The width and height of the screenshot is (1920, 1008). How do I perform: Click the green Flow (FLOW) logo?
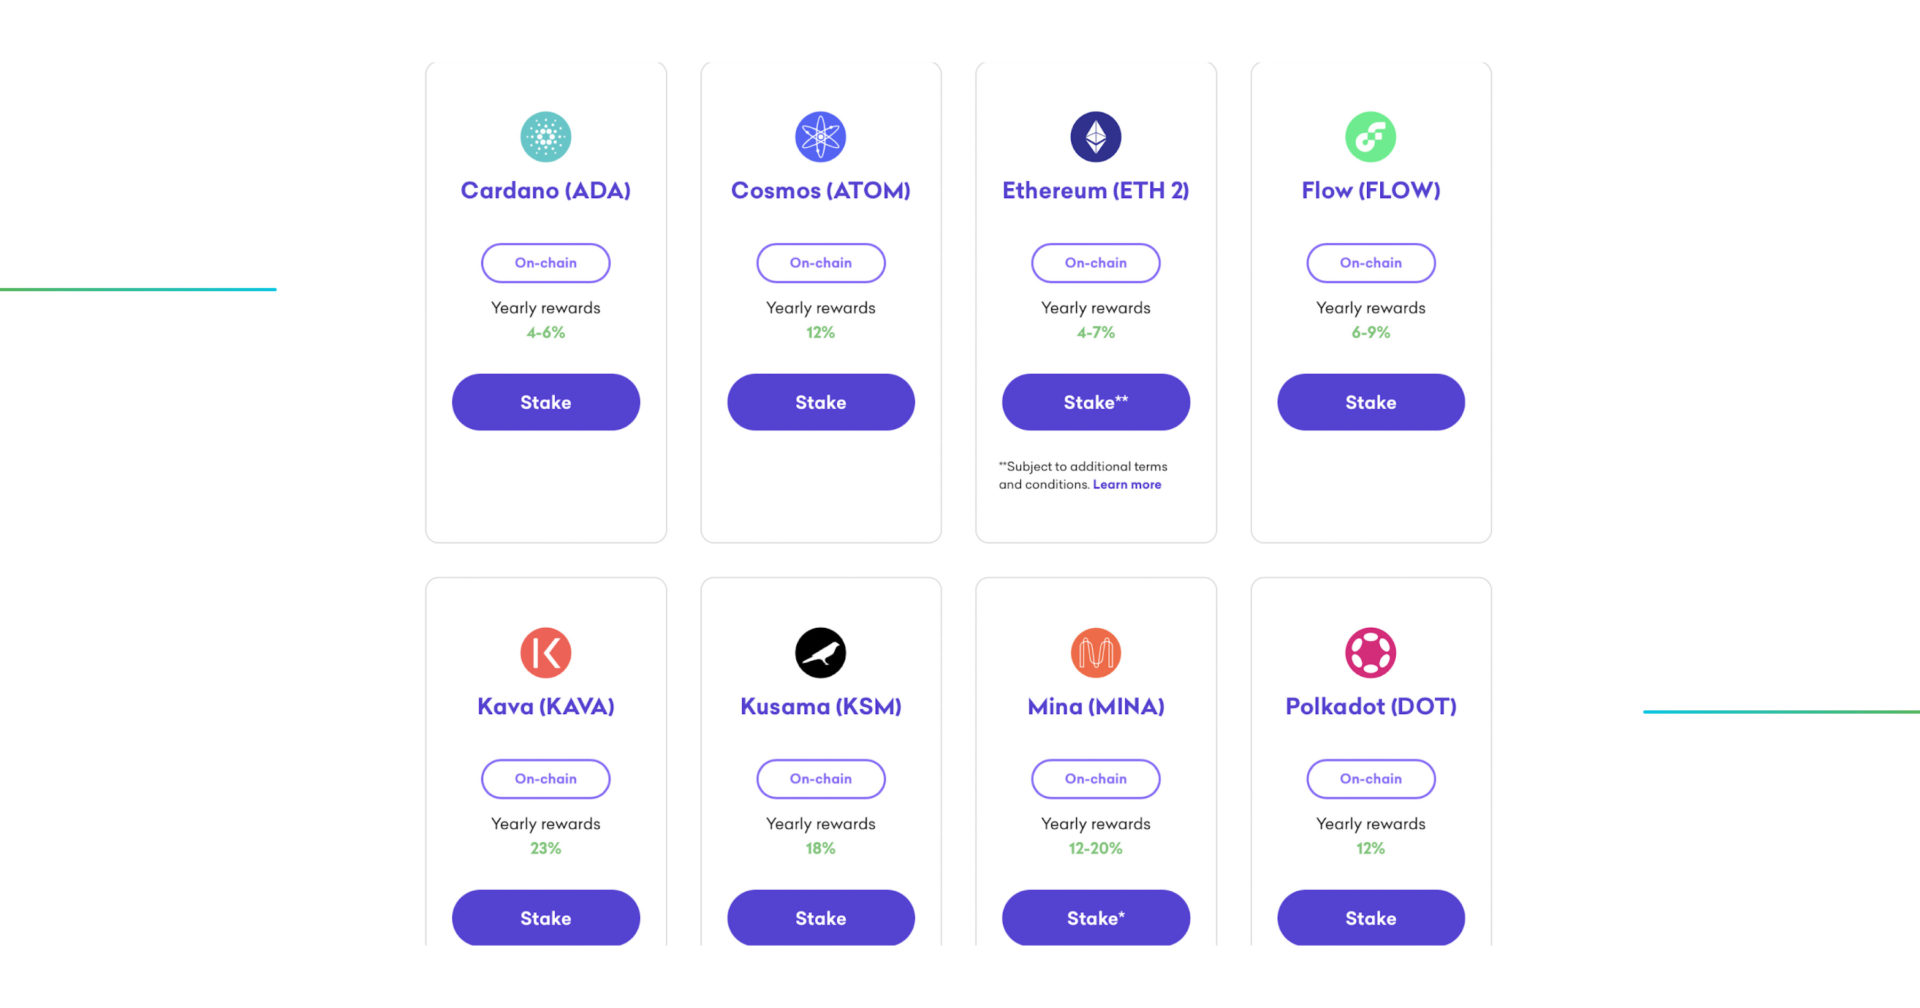coord(1370,137)
